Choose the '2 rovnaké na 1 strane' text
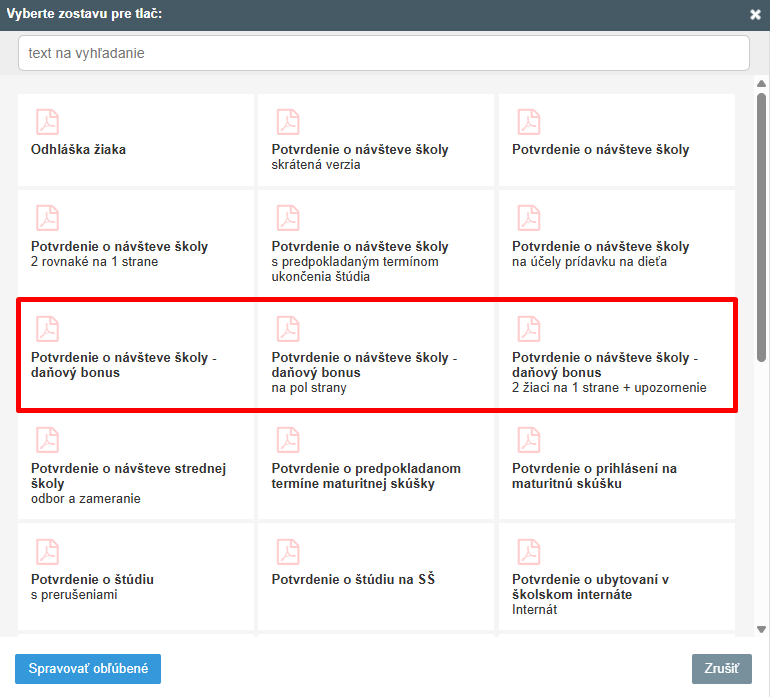Image resolution: width=770 pixels, height=697 pixels. click(94, 261)
